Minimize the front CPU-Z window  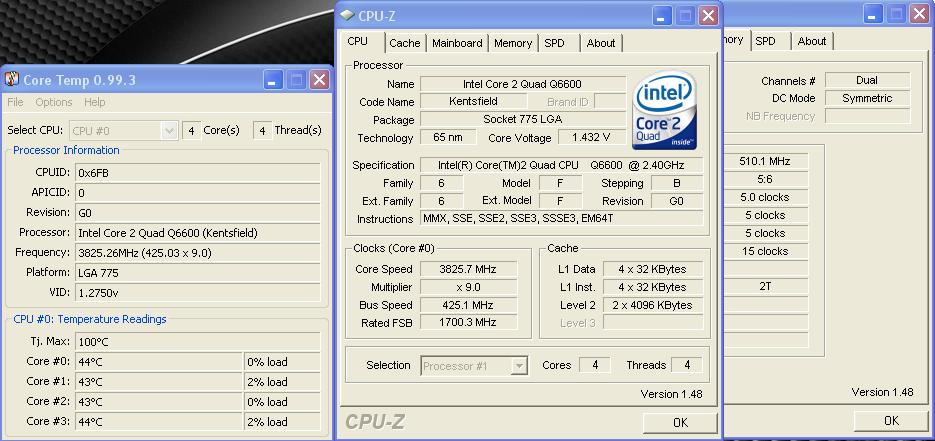click(662, 16)
